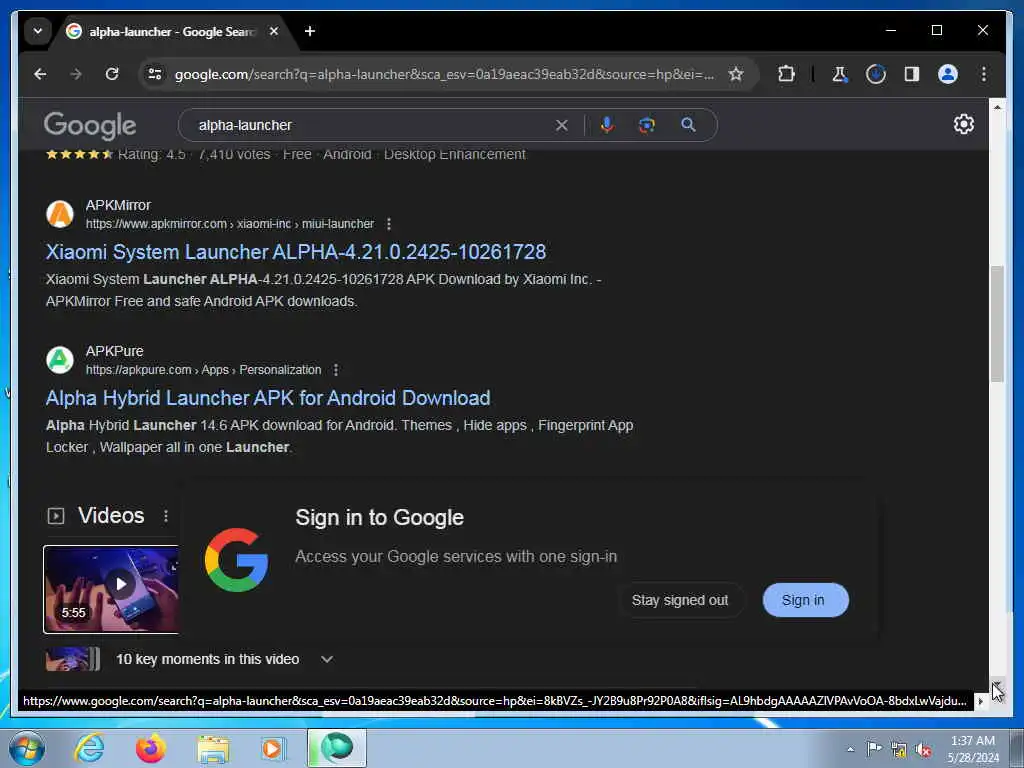Screen dimensions: 1024x768
Task: Open the Chrome profile avatar
Action: [948, 74]
